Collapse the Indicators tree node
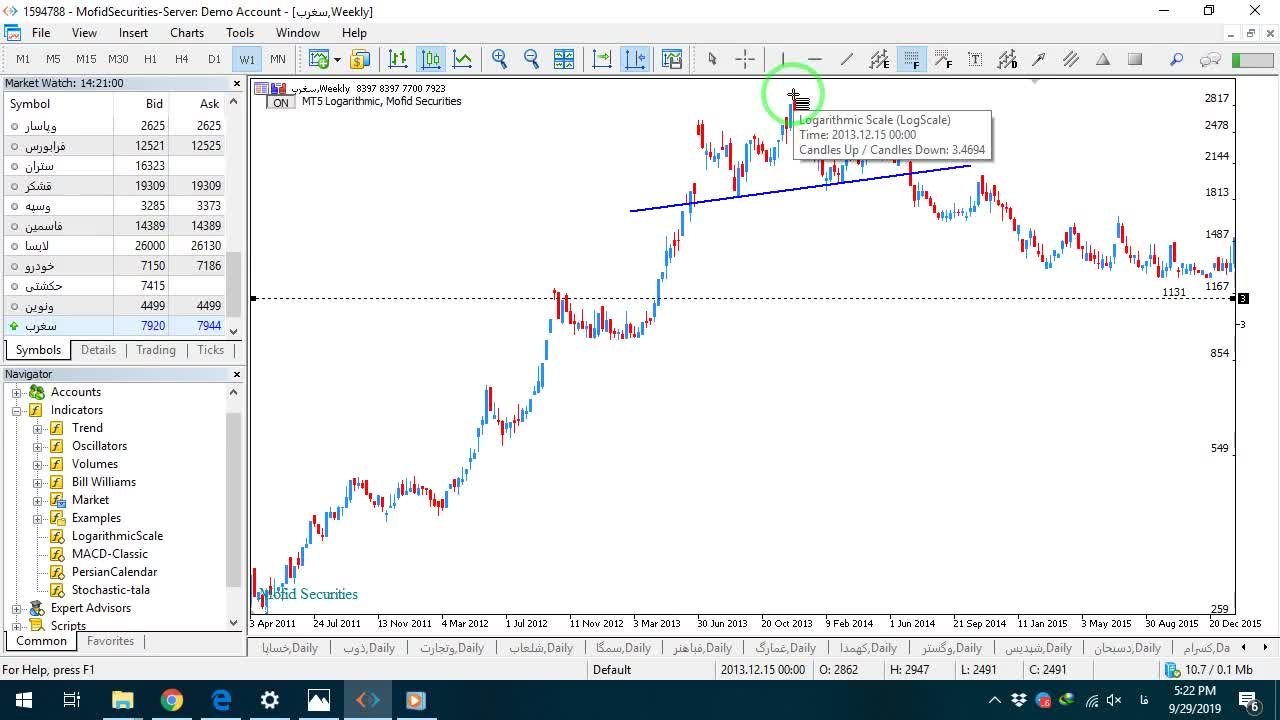 pos(17,410)
